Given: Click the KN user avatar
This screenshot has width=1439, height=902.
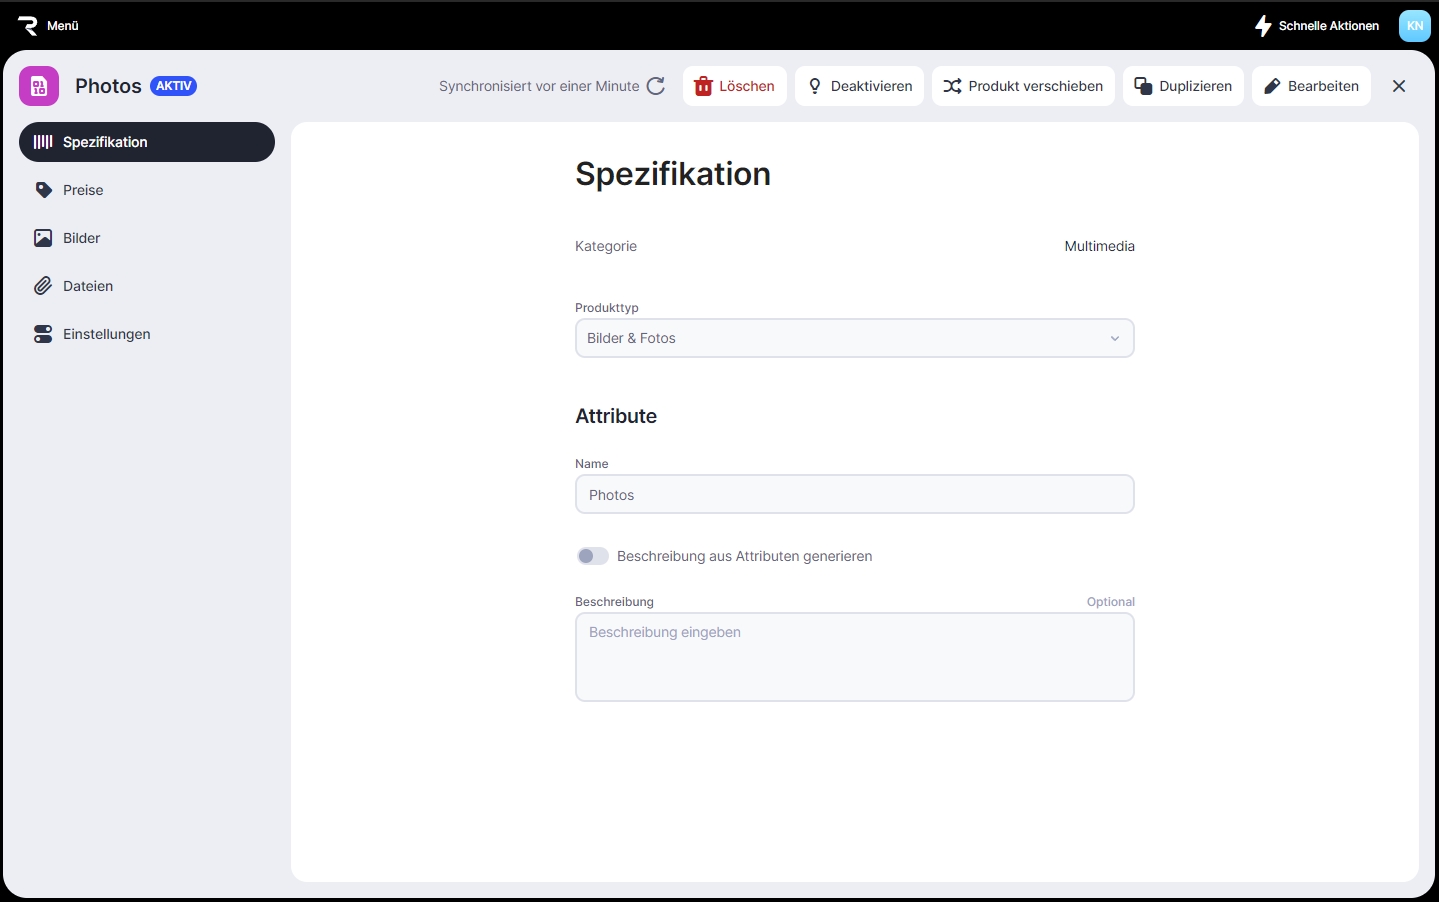Looking at the screenshot, I should click(1414, 26).
